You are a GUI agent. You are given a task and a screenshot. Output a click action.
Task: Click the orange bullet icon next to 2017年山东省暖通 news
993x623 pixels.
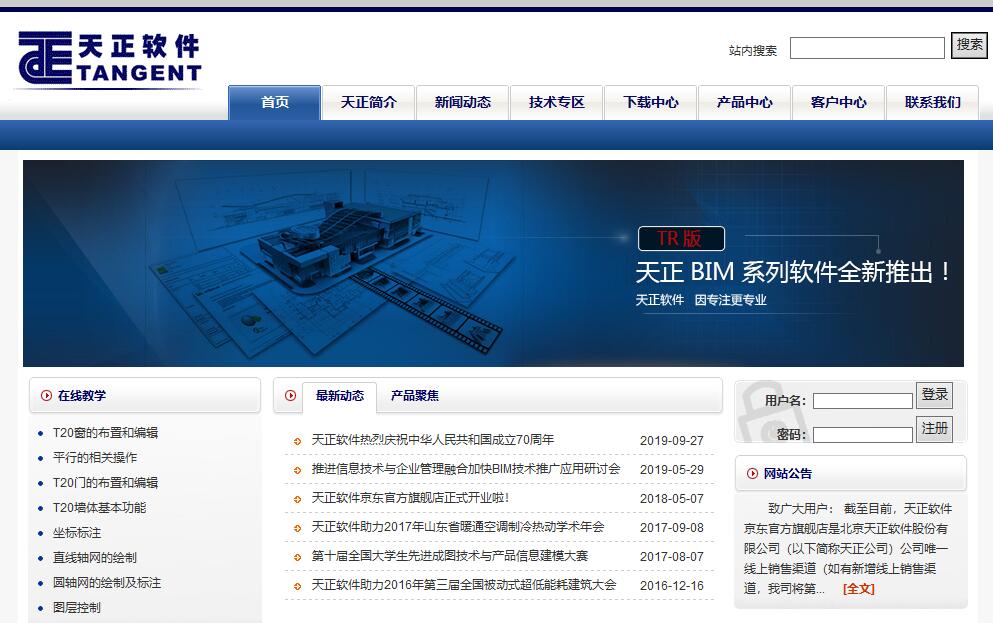coord(297,529)
